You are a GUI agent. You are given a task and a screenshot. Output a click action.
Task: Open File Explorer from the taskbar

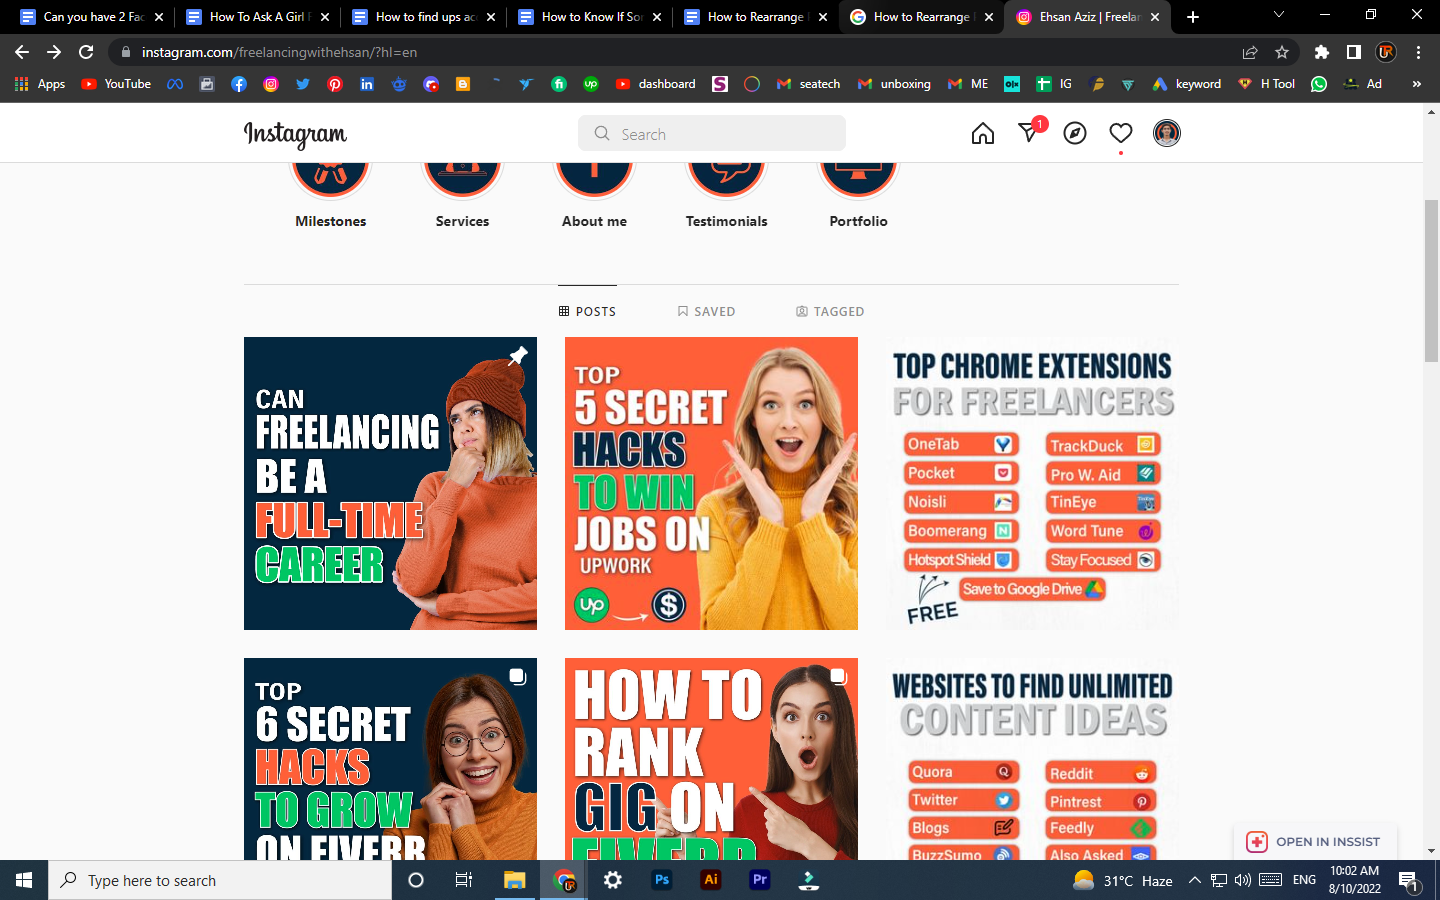[514, 880]
